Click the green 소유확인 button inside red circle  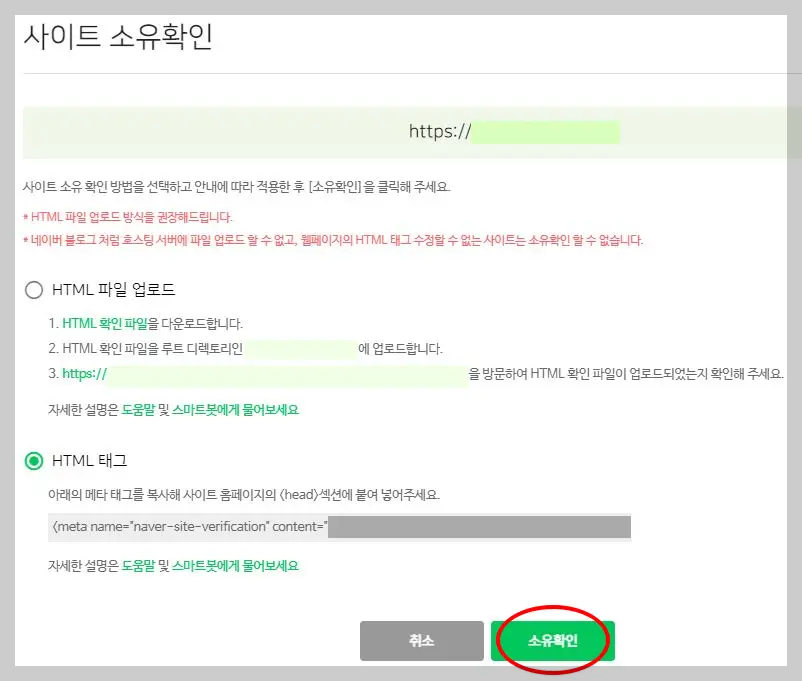click(x=551, y=640)
